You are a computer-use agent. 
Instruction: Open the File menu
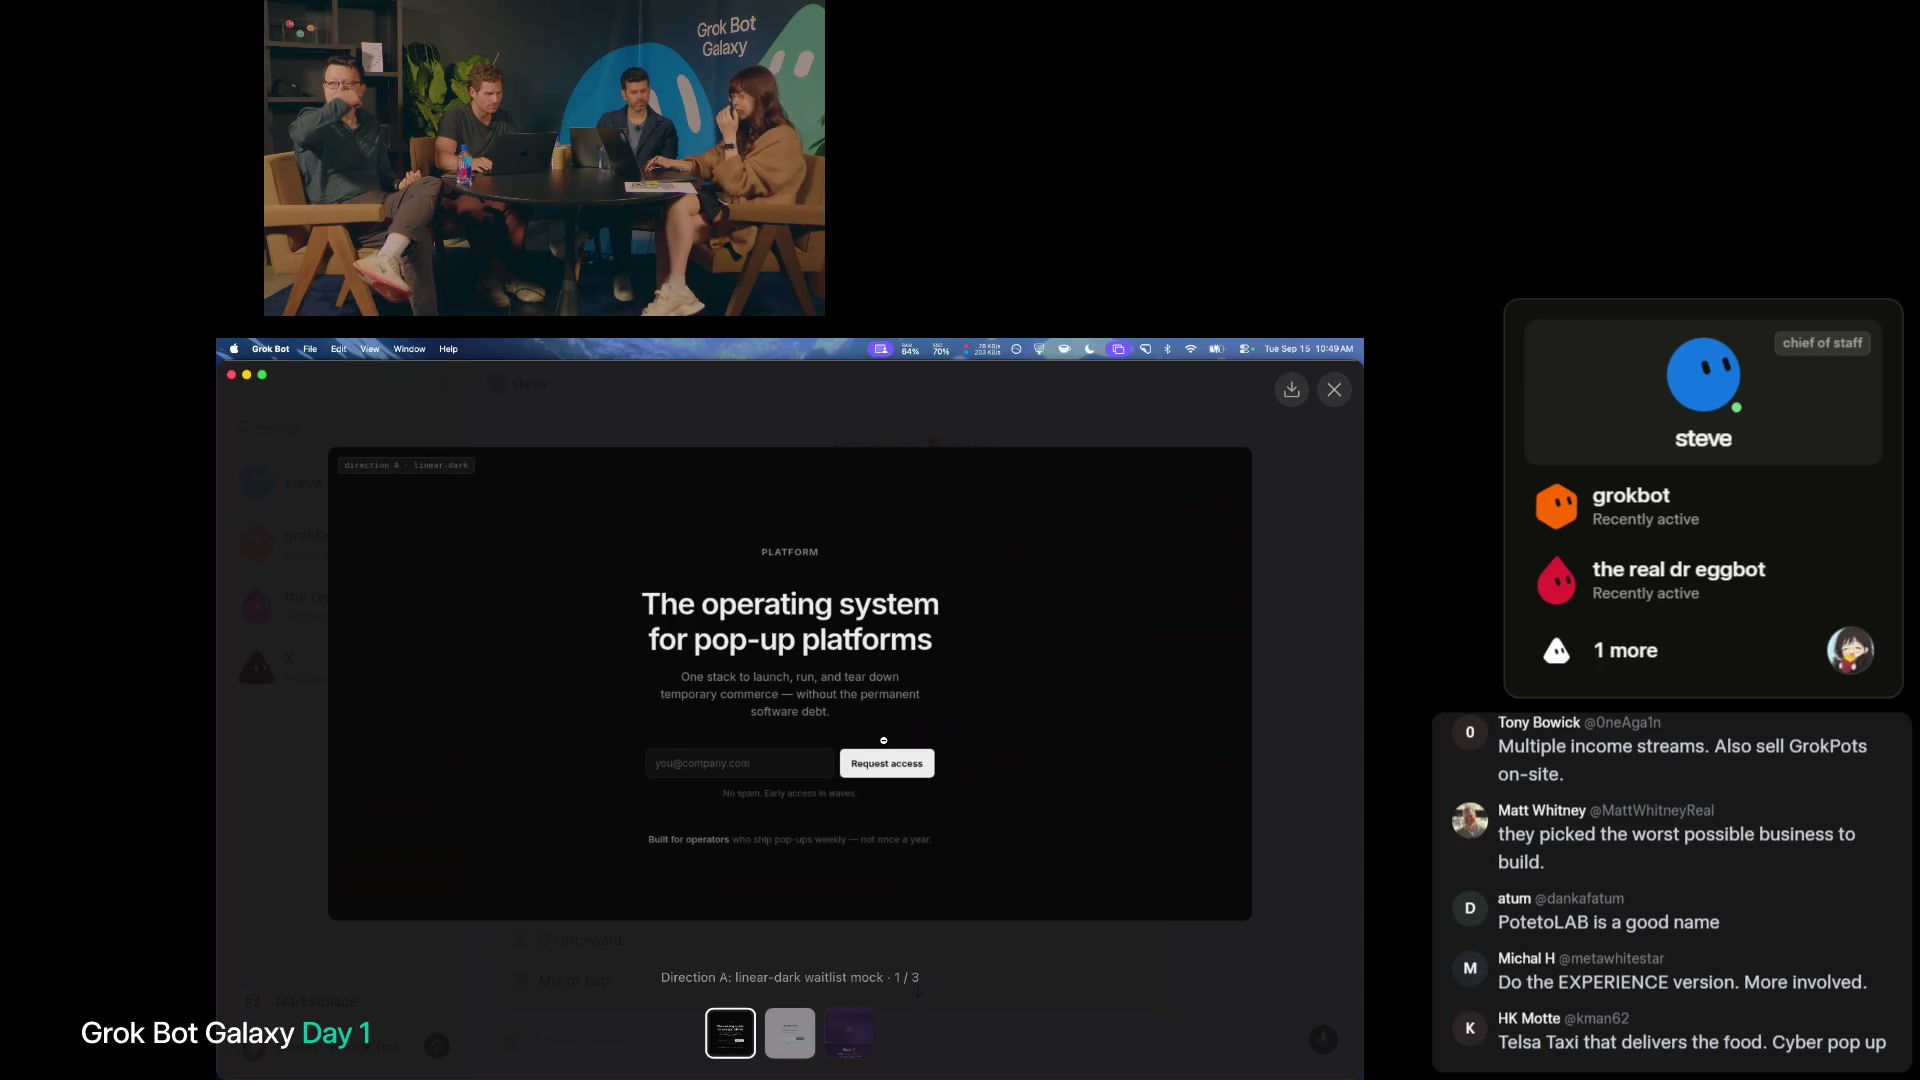pos(310,349)
